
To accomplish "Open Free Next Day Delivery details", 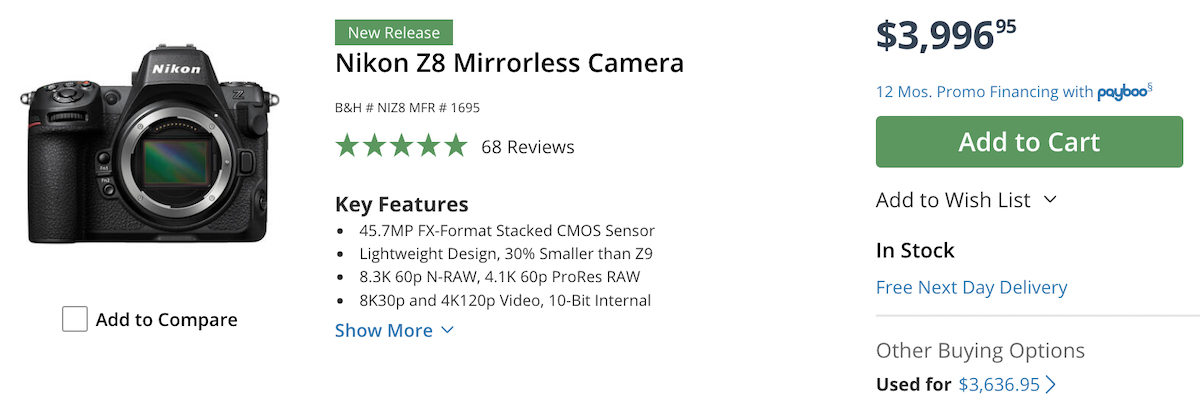I will tap(971, 287).
